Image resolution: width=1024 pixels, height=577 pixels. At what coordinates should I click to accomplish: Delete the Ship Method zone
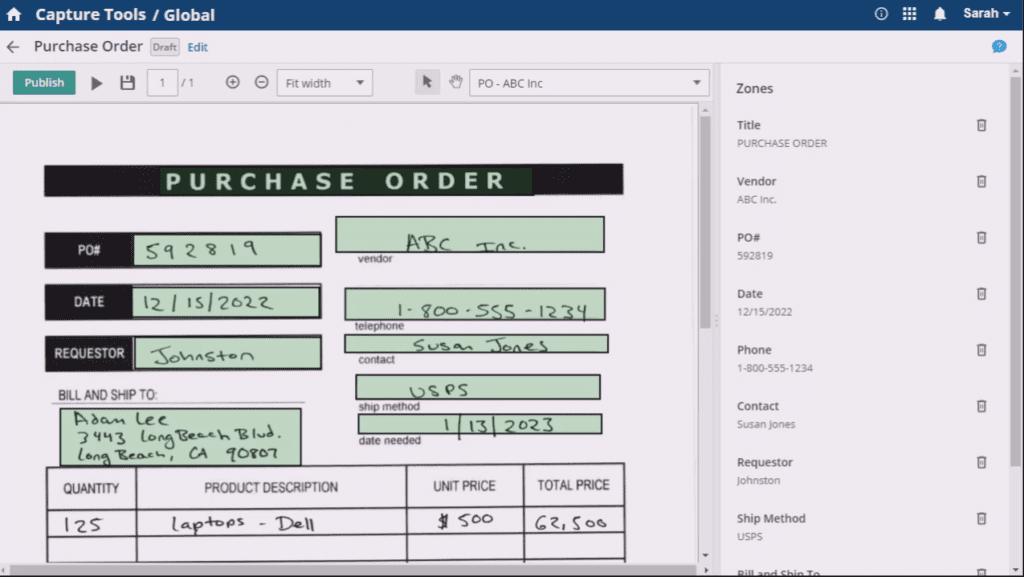[981, 518]
